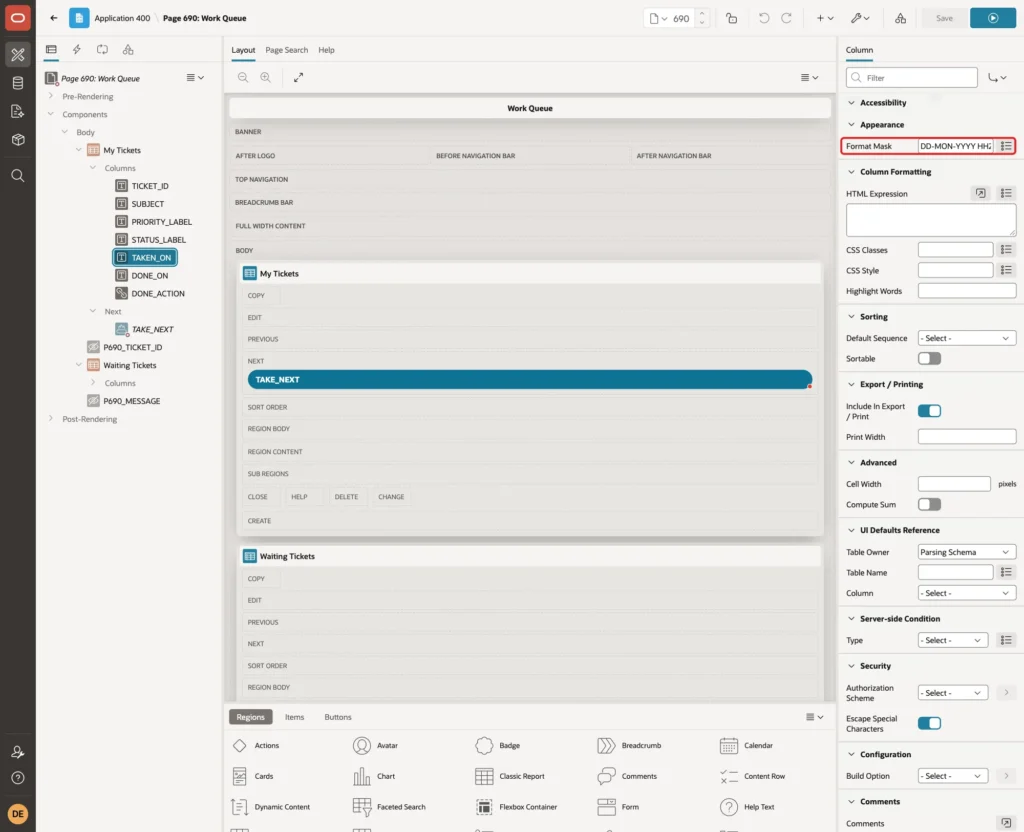Click the Save button
Viewport: 1024px width, 832px height.
(x=944, y=18)
